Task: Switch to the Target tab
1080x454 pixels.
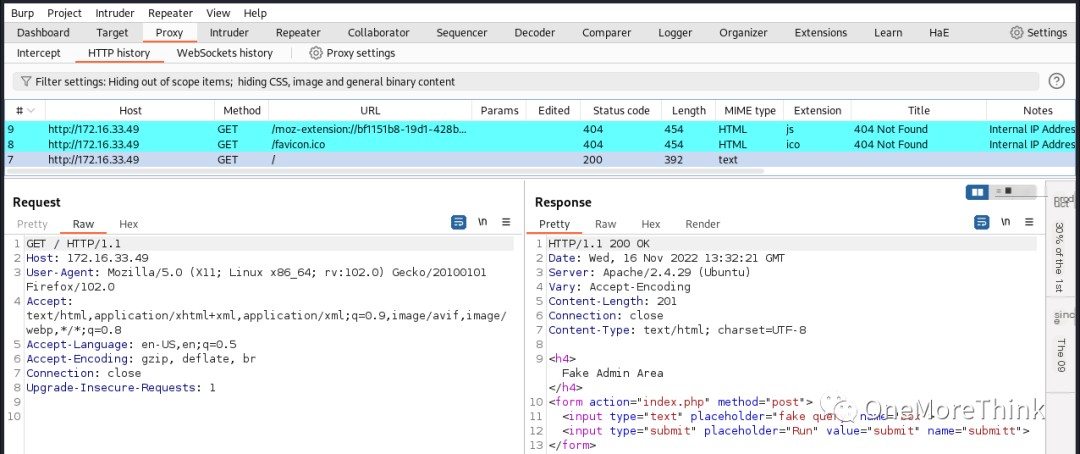Action: [x=112, y=32]
